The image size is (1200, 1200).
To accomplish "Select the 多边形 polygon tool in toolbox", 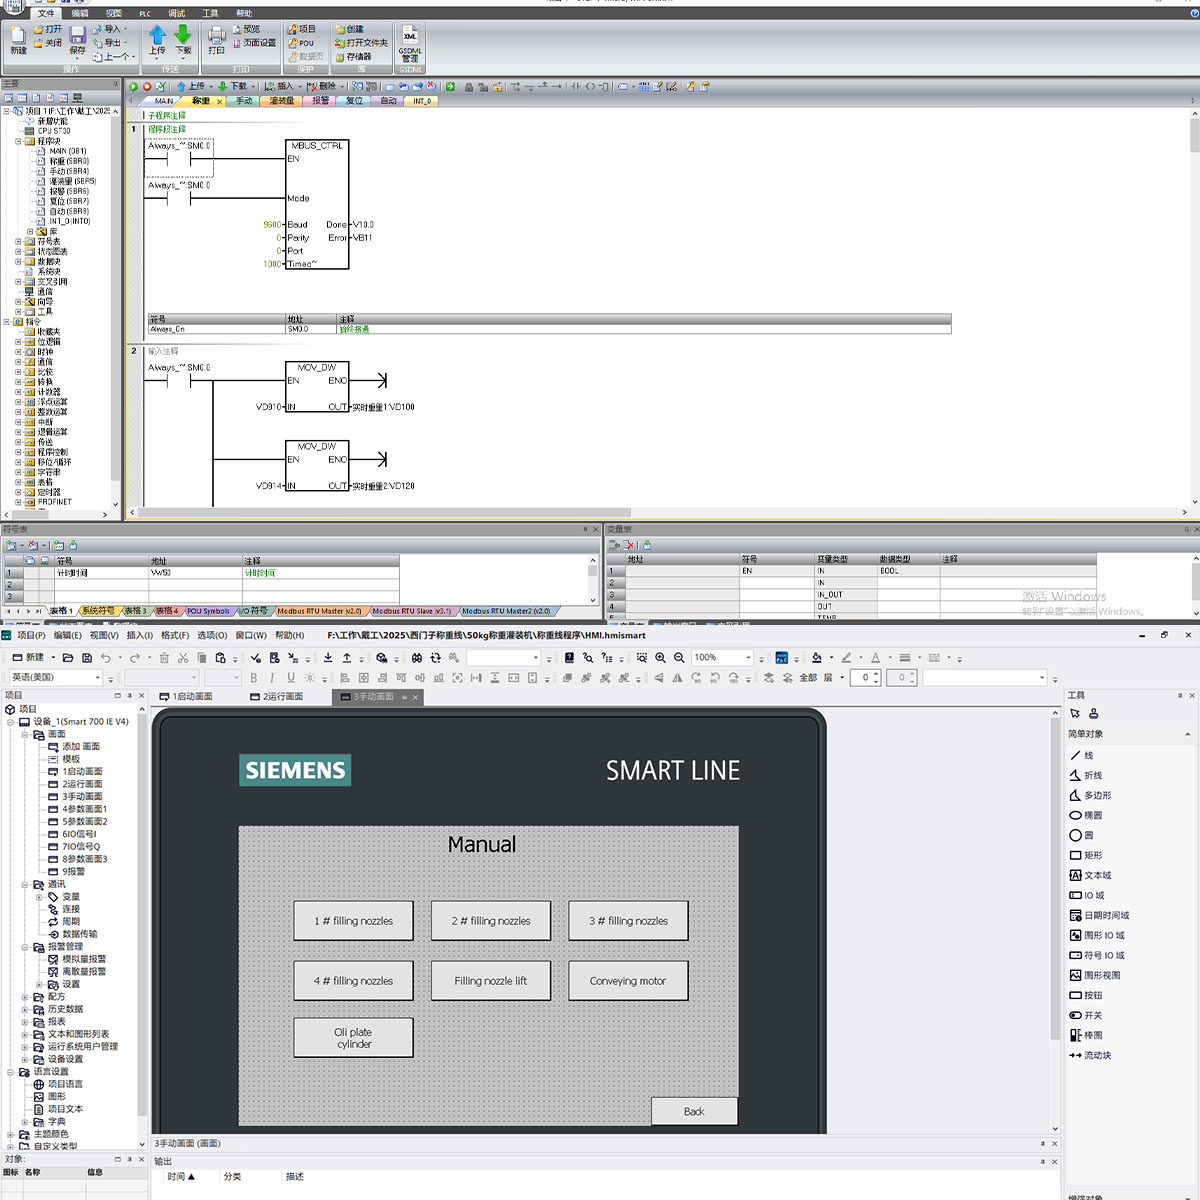I will click(x=1090, y=795).
